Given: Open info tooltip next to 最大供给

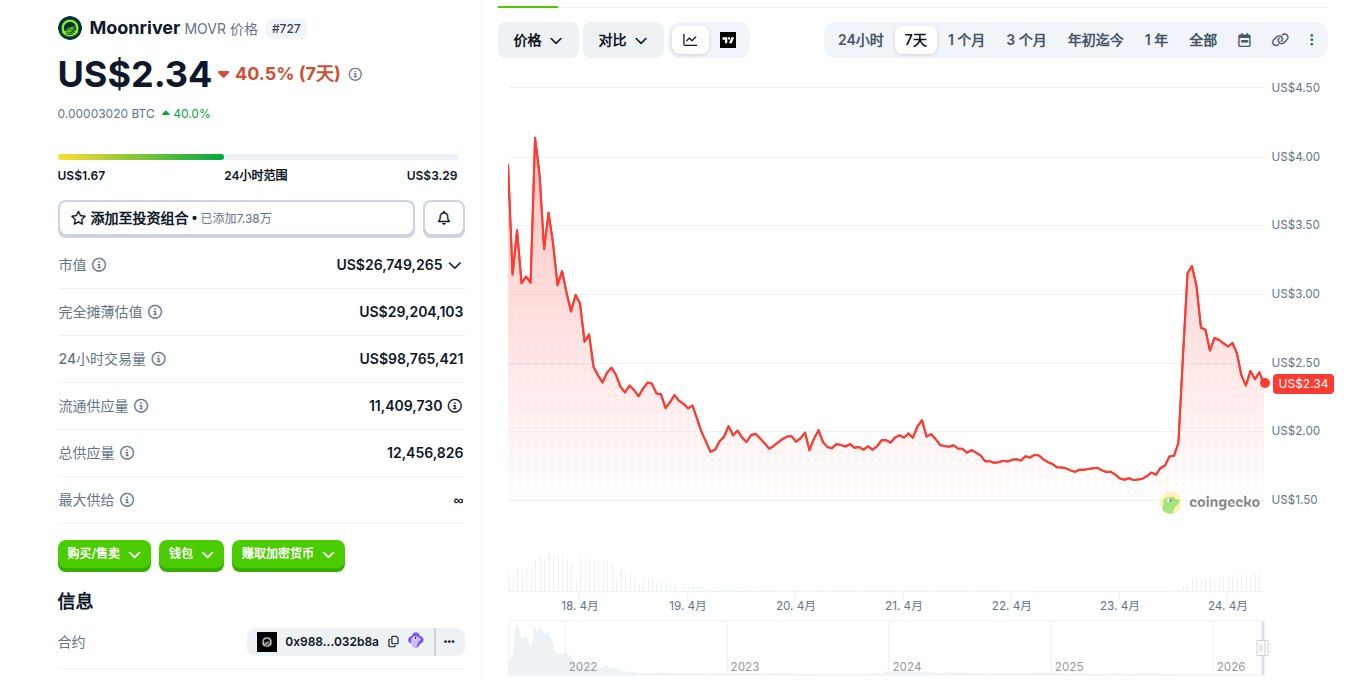Looking at the screenshot, I should 127,500.
